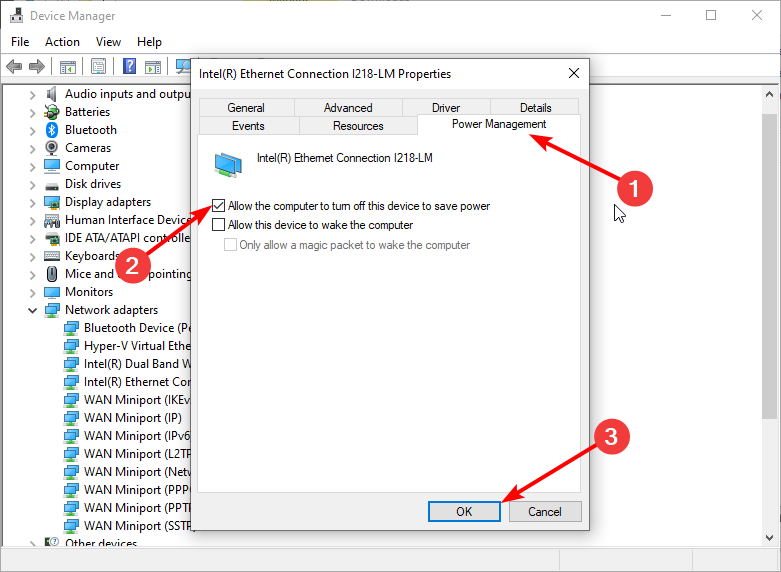This screenshot has width=781, height=572.
Task: Select the WAN Miniport (SSTP) row
Action: click(x=127, y=526)
